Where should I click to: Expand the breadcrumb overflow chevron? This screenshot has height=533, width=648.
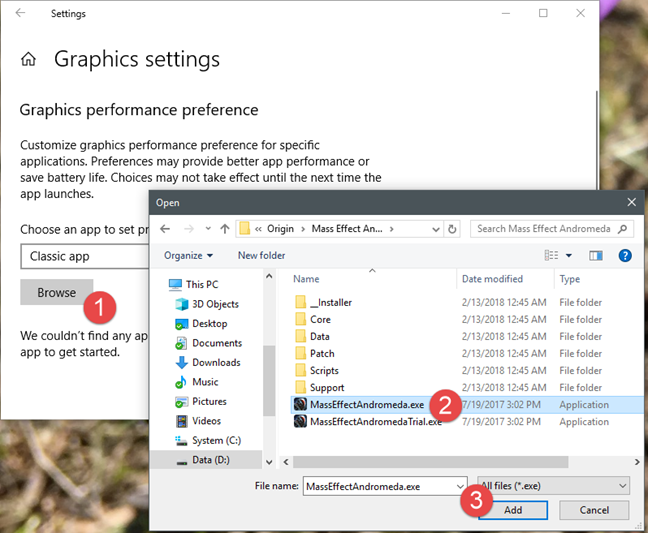258,229
